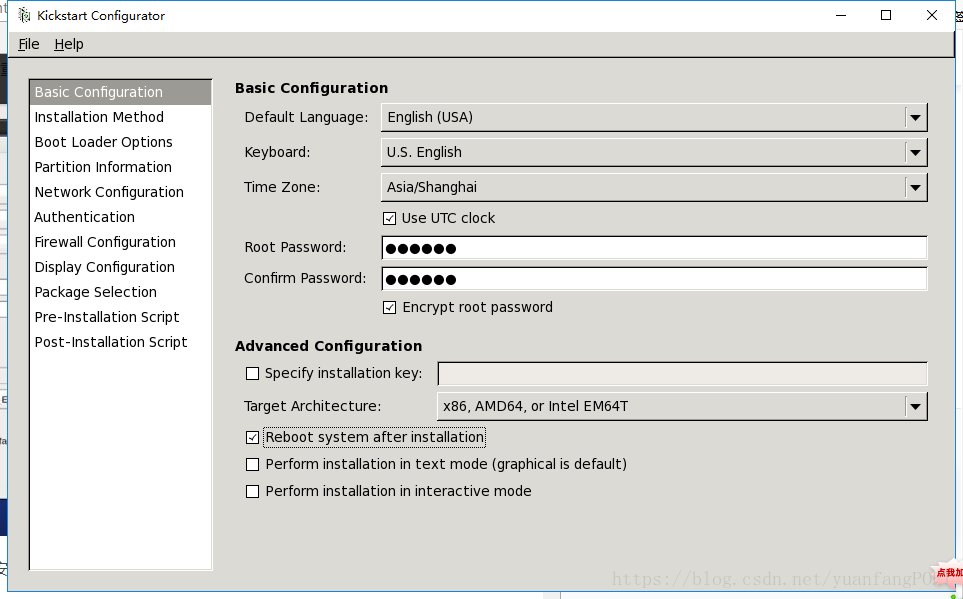Click the Asia/Shanghai time zone combo box
Screen dimensions: 963x599
(x=654, y=187)
